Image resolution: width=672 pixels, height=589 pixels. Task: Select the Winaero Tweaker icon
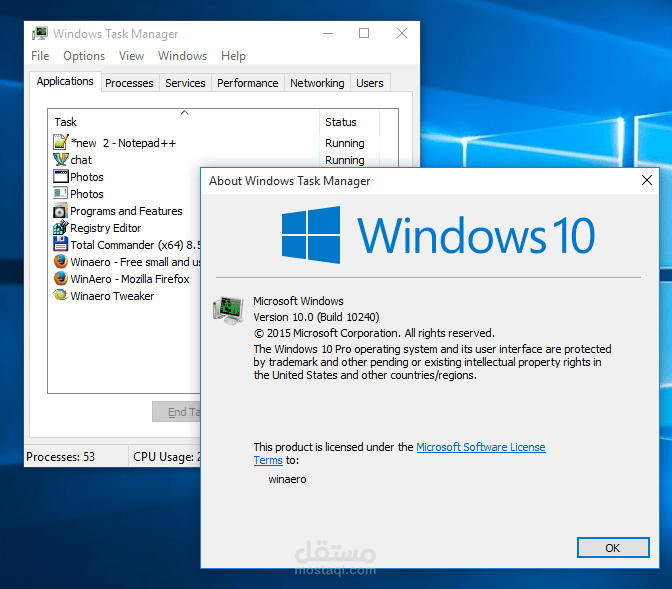coord(60,295)
